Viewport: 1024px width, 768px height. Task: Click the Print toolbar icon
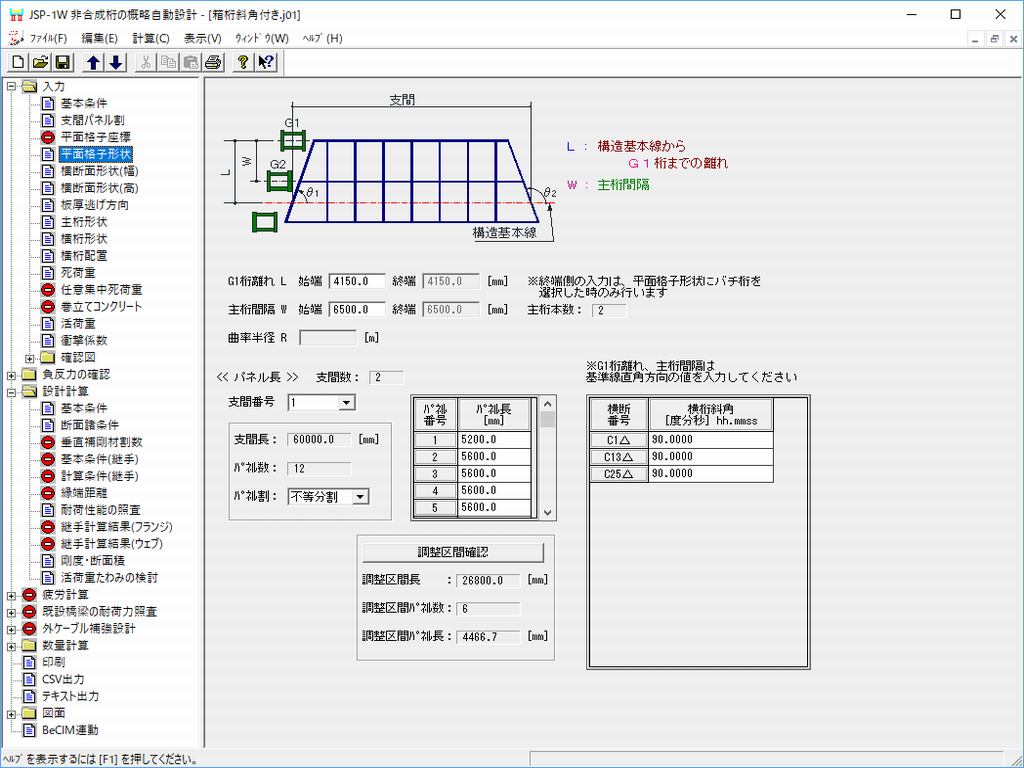coord(212,62)
